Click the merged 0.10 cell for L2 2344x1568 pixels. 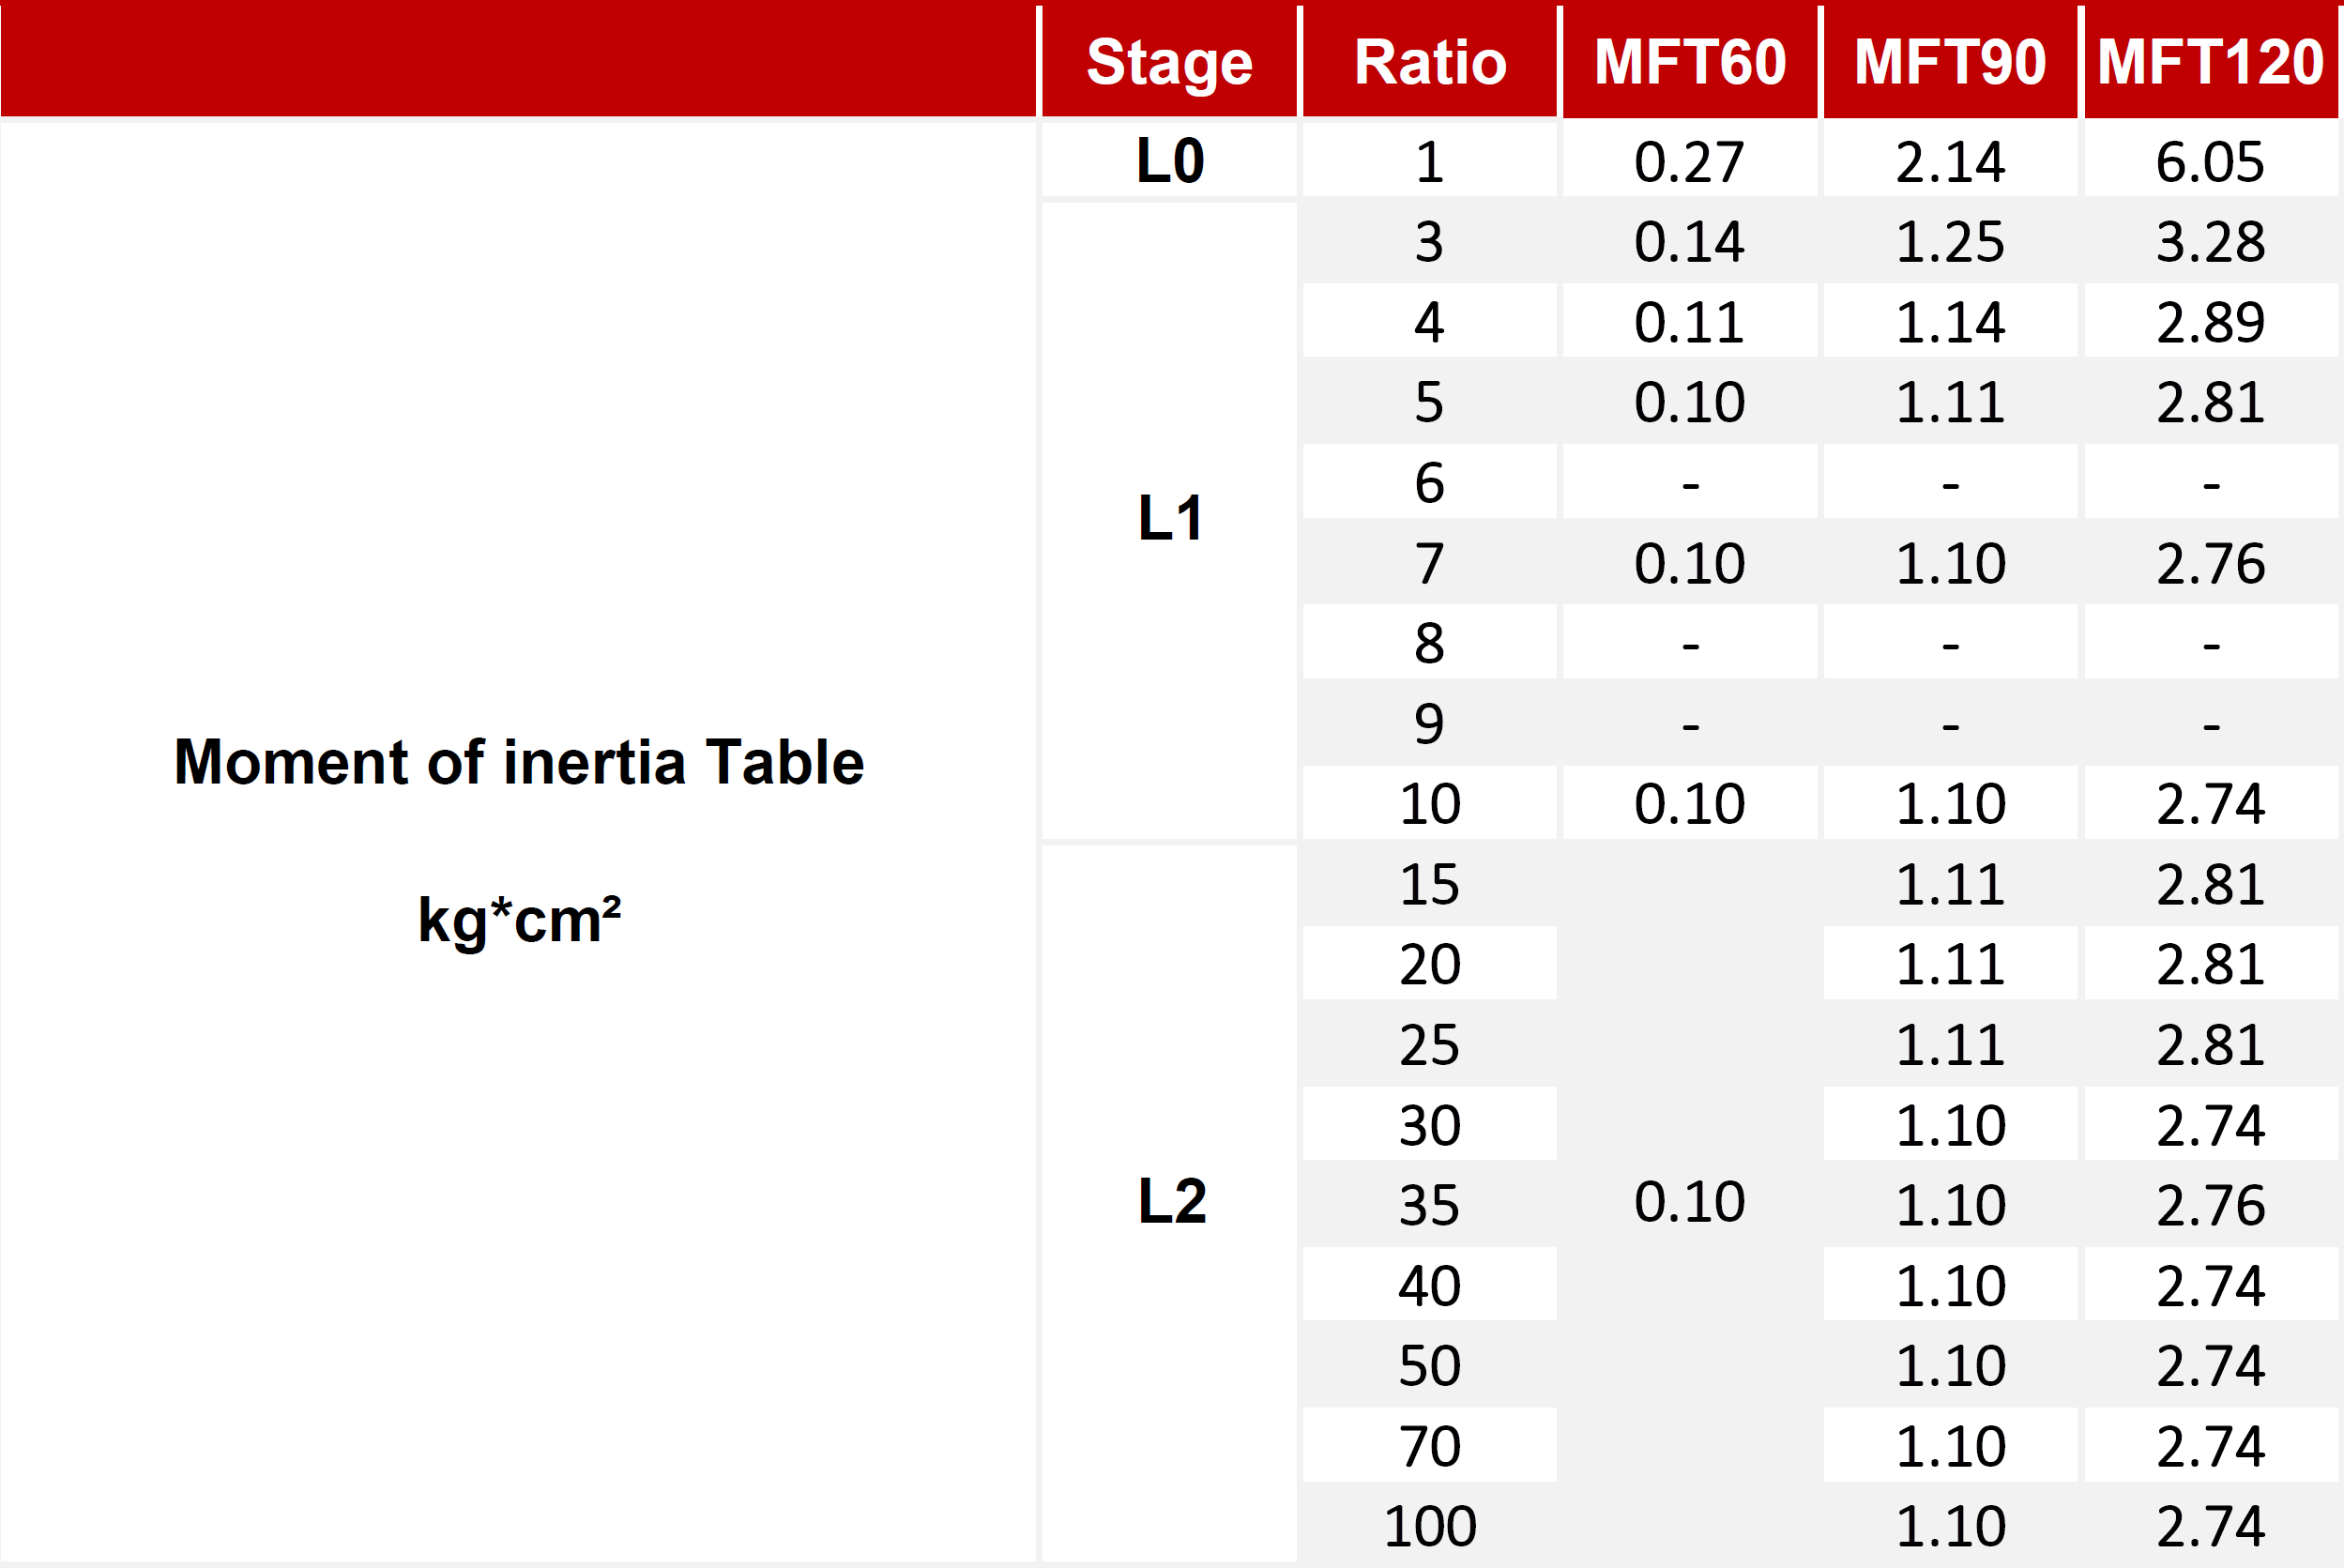tap(1689, 1201)
